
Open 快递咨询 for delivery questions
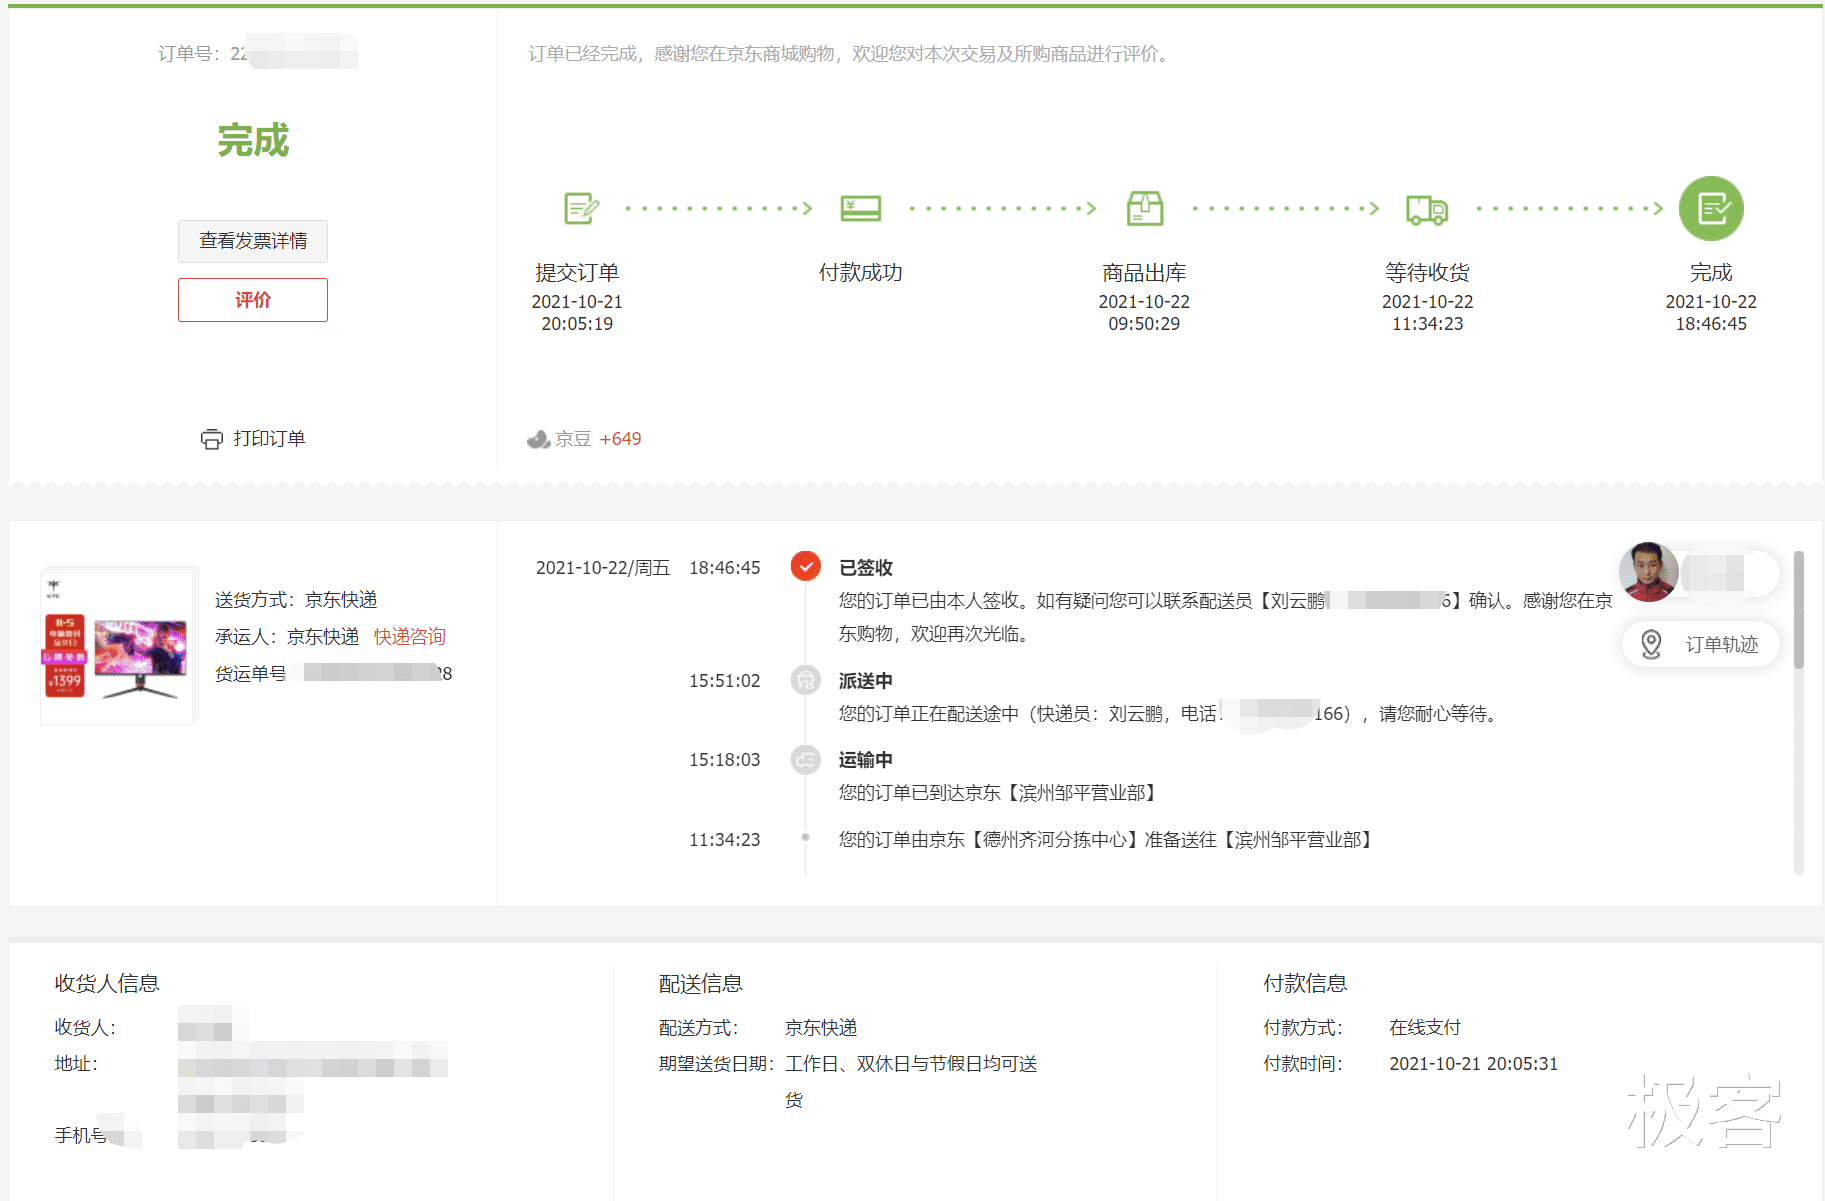click(408, 636)
